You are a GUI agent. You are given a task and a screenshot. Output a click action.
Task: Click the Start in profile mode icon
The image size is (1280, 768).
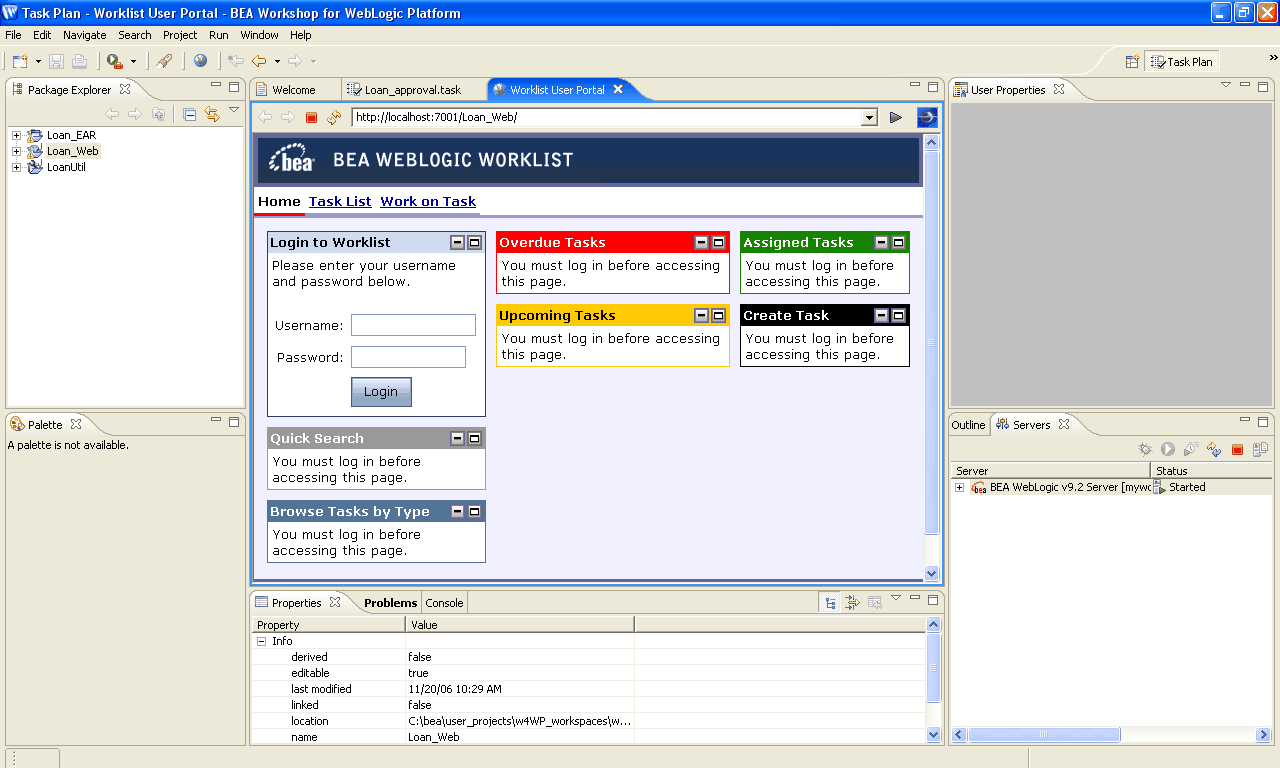point(1191,450)
